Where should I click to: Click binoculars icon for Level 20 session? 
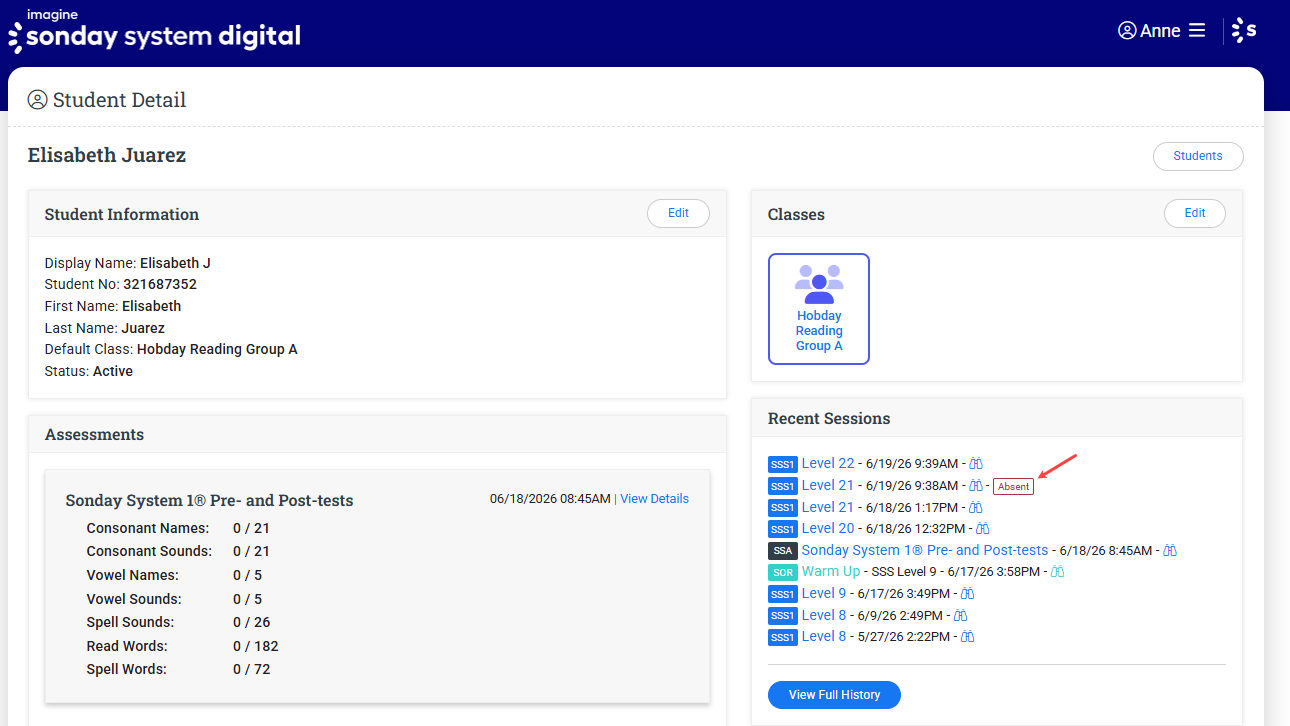pos(983,529)
